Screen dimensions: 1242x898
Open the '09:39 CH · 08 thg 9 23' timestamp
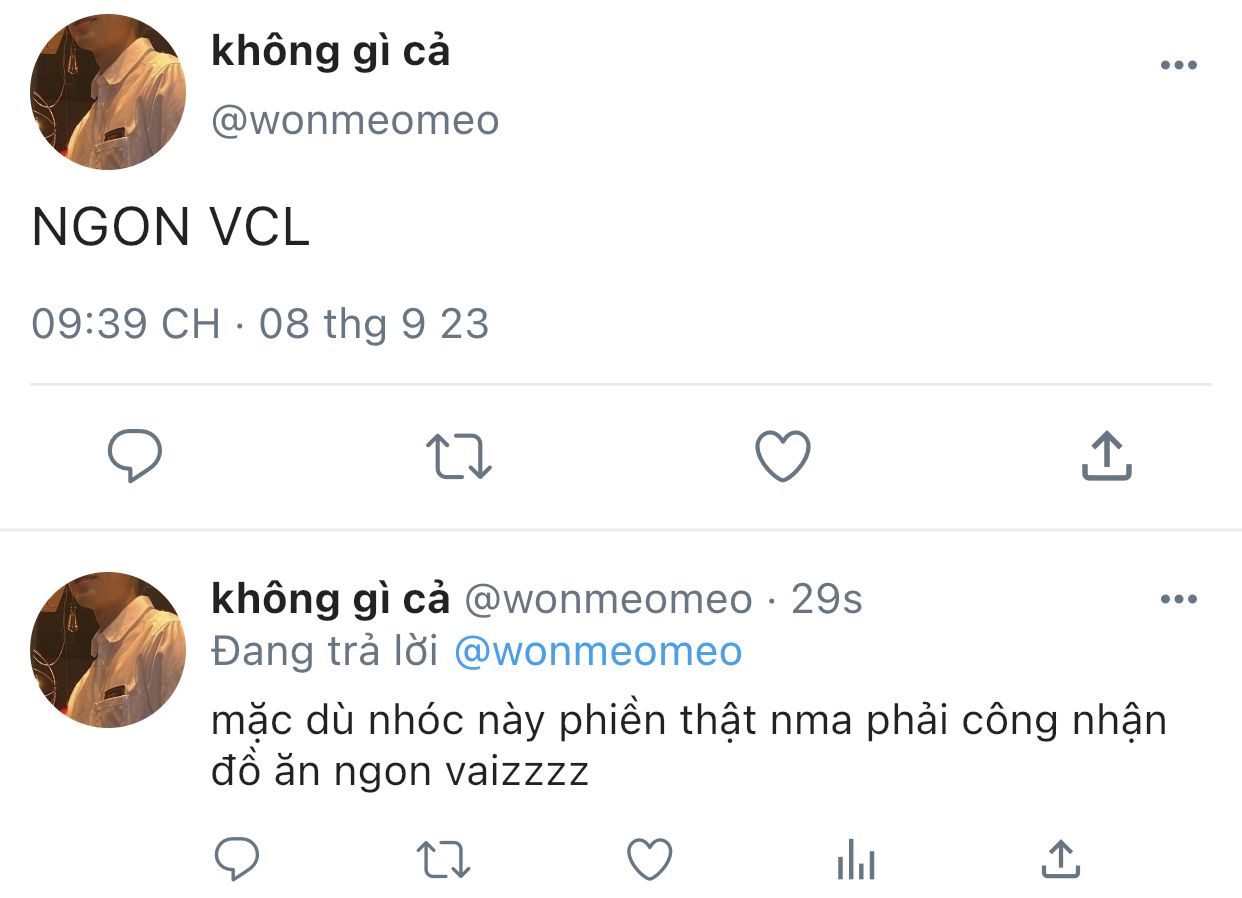point(260,324)
